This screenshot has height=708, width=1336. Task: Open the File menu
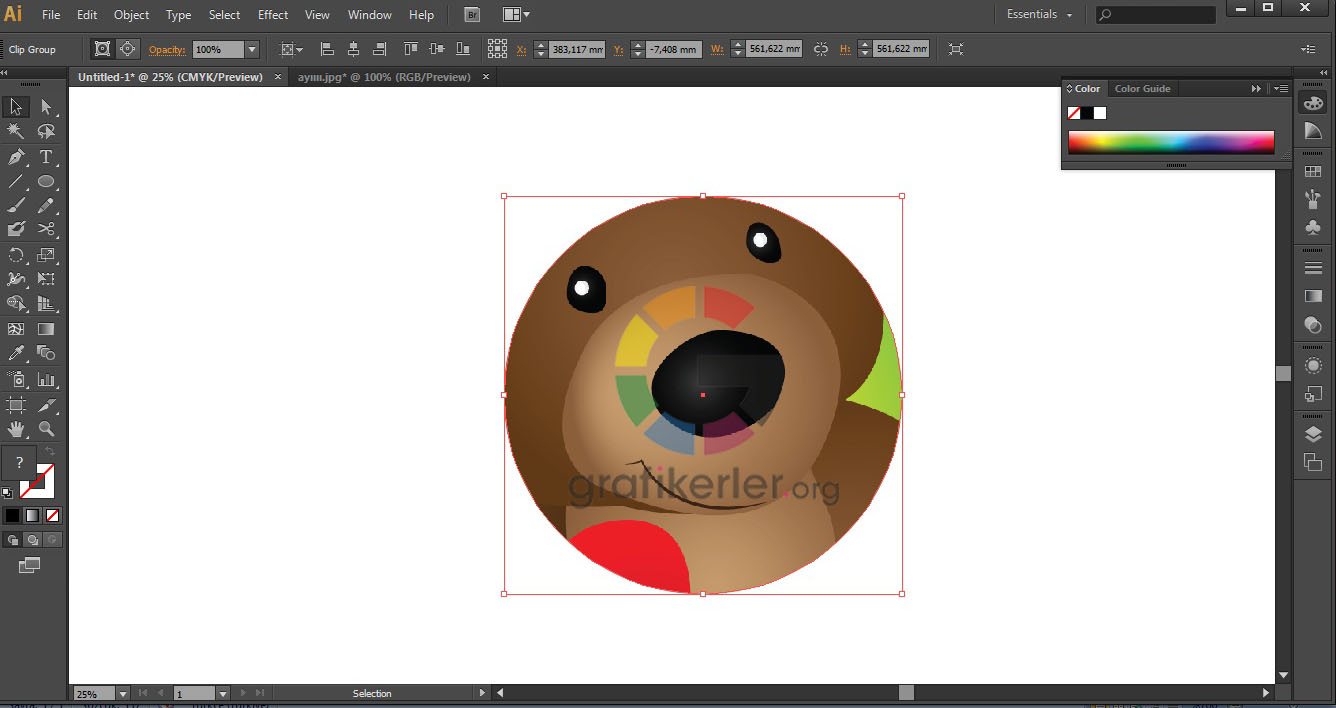(51, 15)
